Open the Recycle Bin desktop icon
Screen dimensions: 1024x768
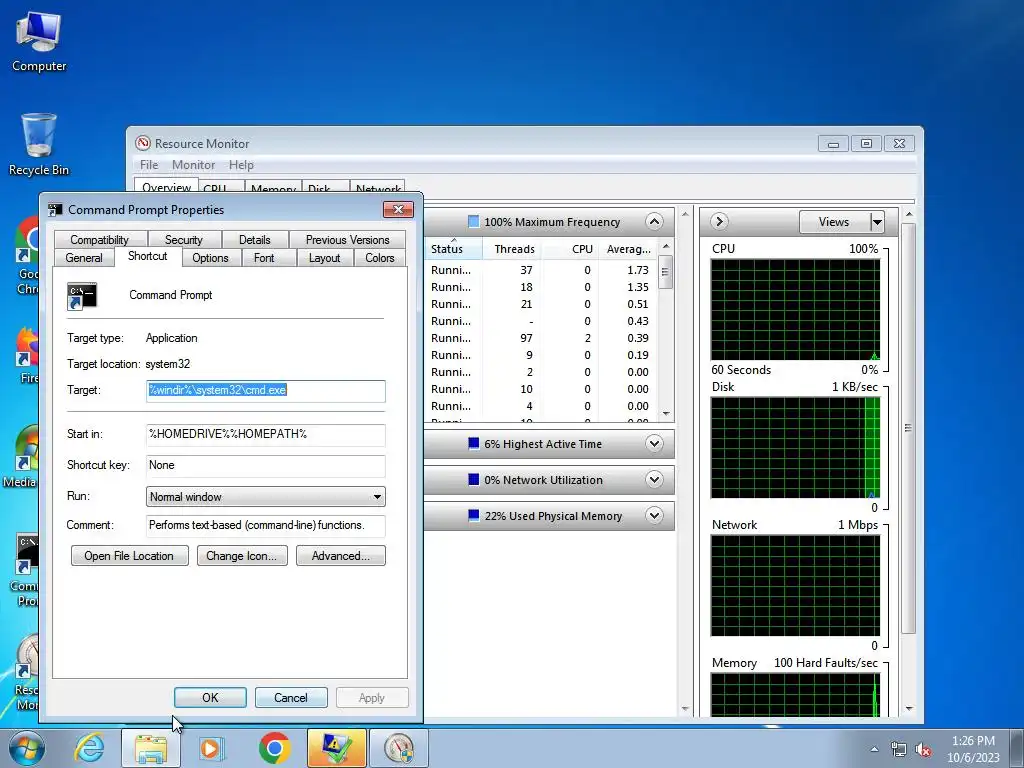[x=39, y=145]
